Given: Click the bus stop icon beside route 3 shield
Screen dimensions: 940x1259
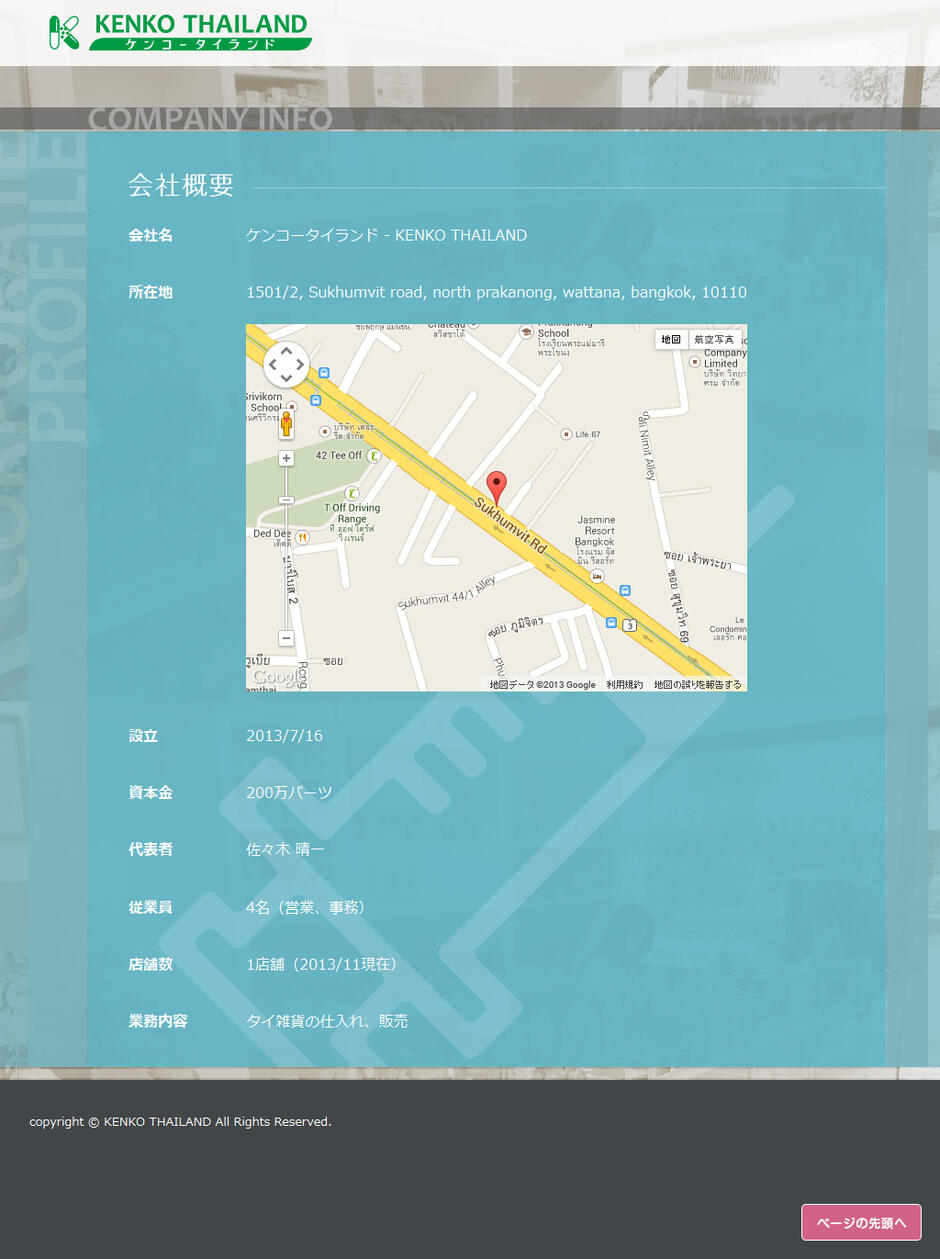Looking at the screenshot, I should coord(611,622).
